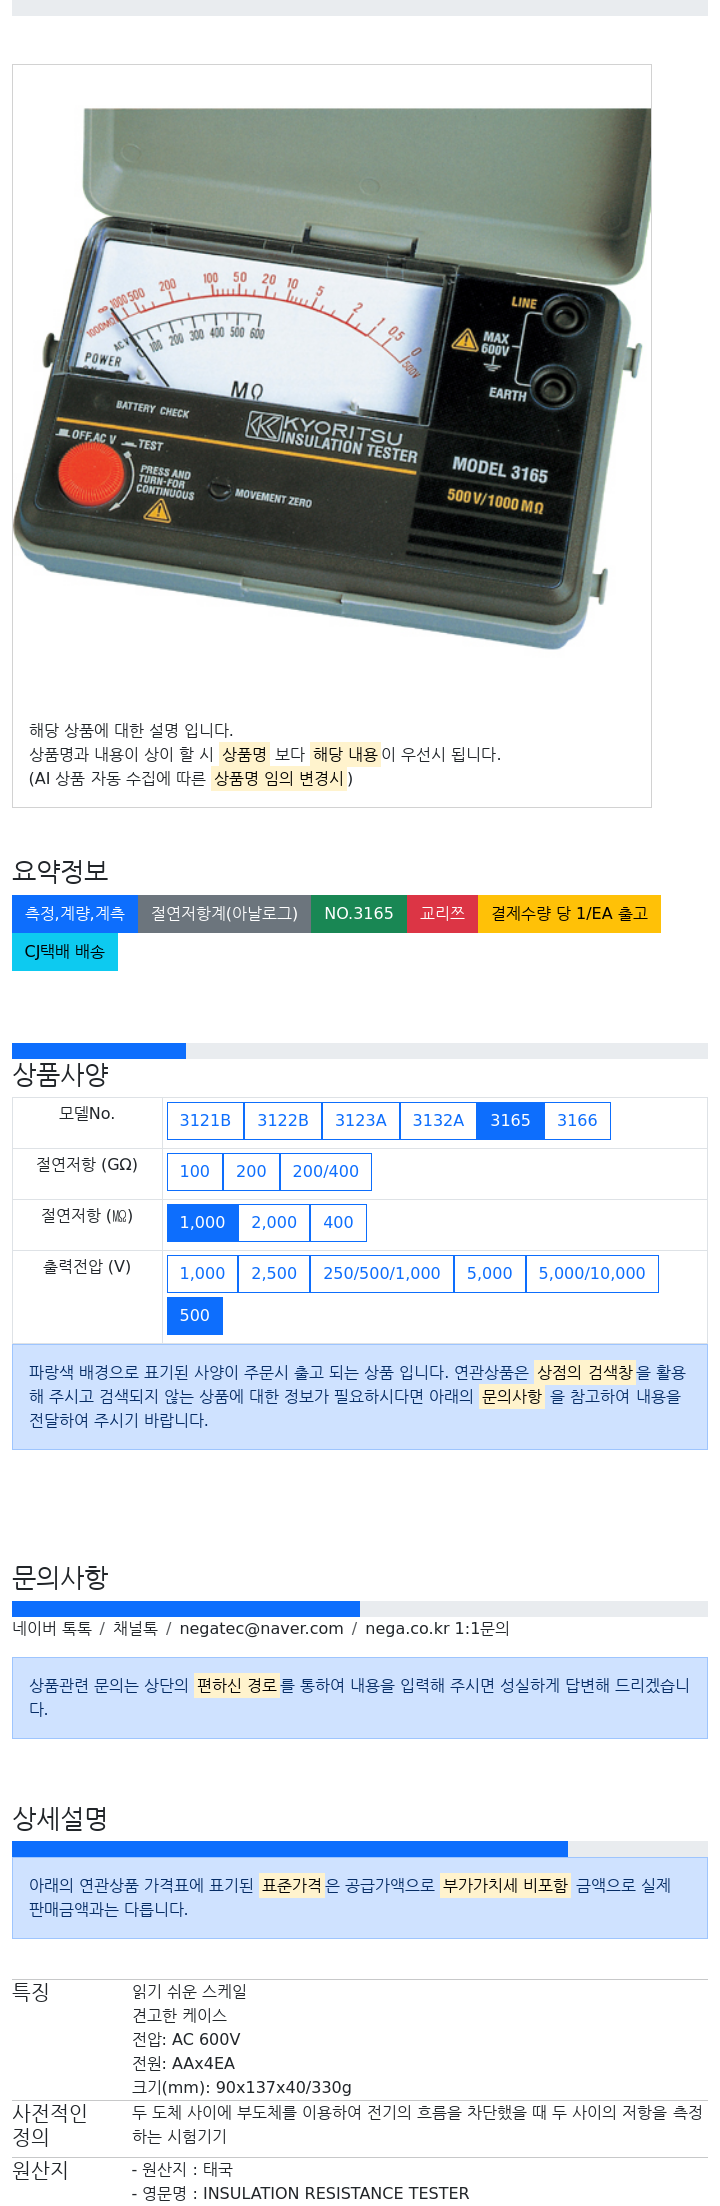Choose 250/500/1,000 output voltage
The image size is (720, 2206).
coord(382,1273)
